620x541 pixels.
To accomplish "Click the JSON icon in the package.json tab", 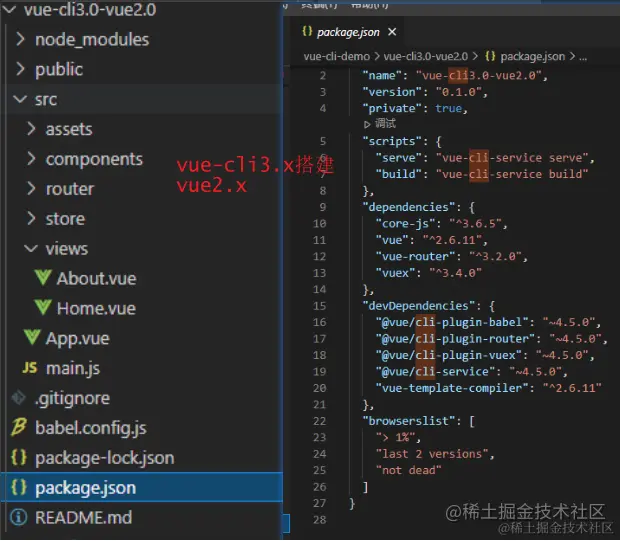I will pyautogui.click(x=307, y=31).
